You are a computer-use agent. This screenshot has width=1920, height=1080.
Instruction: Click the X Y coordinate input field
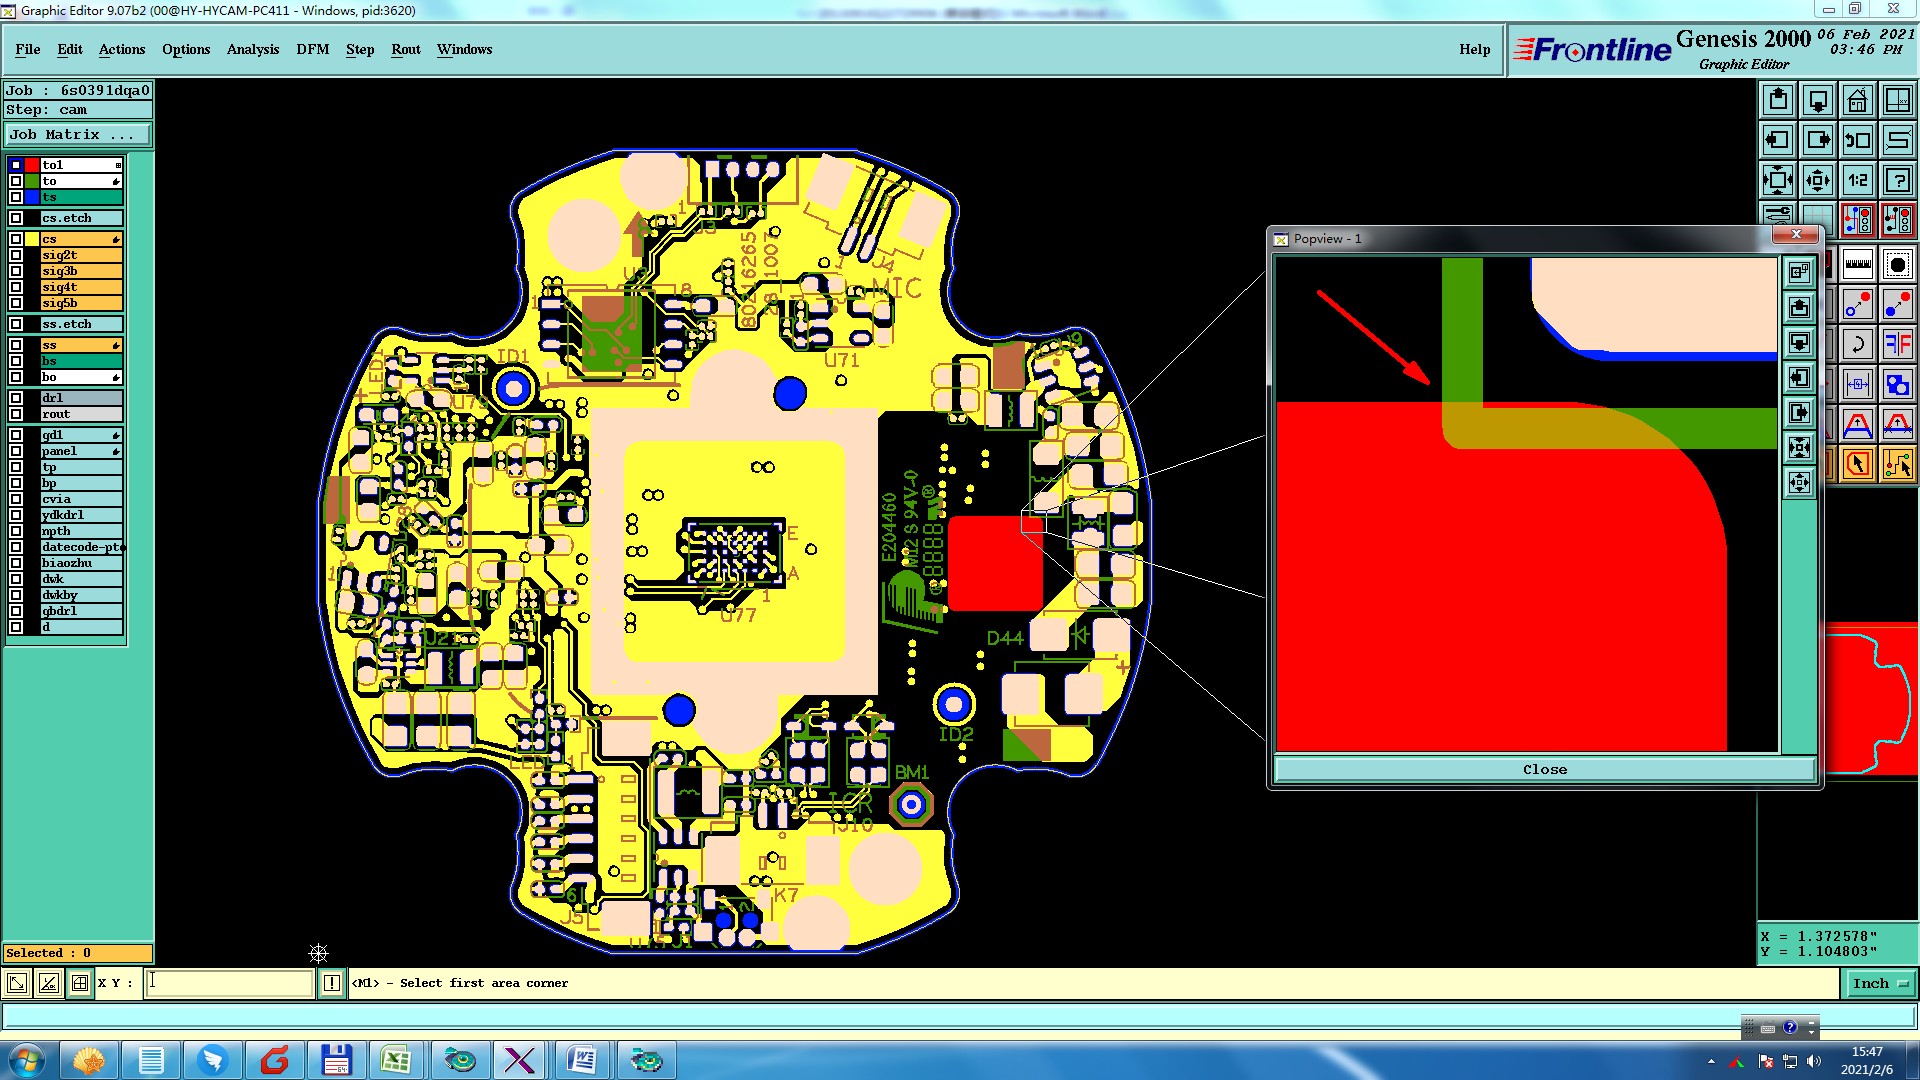coord(229,983)
